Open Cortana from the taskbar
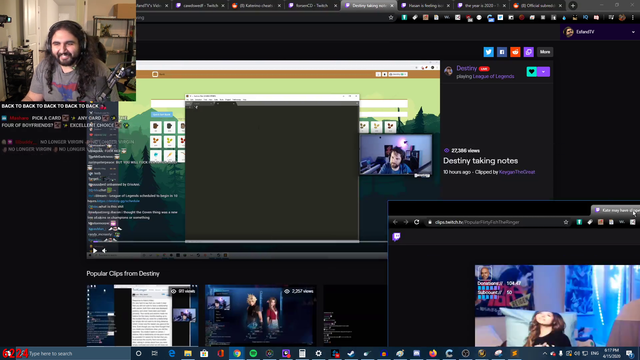 (138, 353)
